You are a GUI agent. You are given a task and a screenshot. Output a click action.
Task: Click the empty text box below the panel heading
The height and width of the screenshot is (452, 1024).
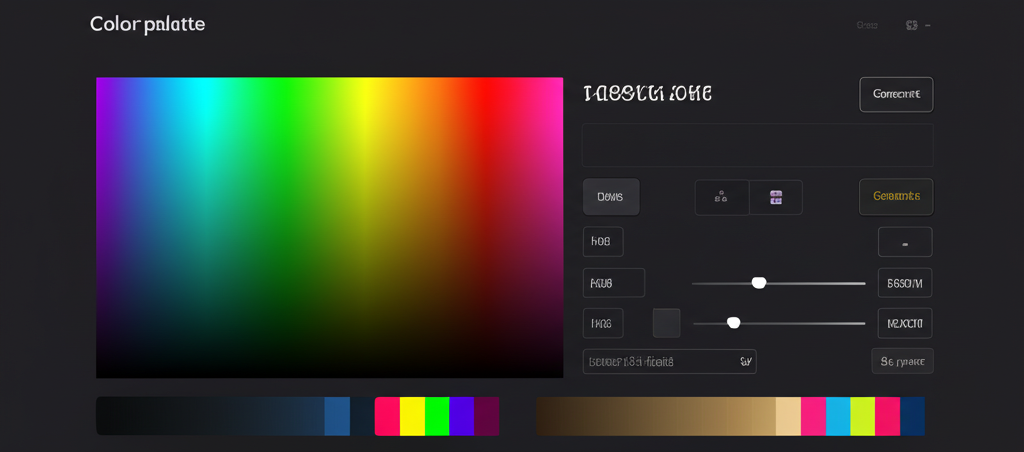pos(758,145)
